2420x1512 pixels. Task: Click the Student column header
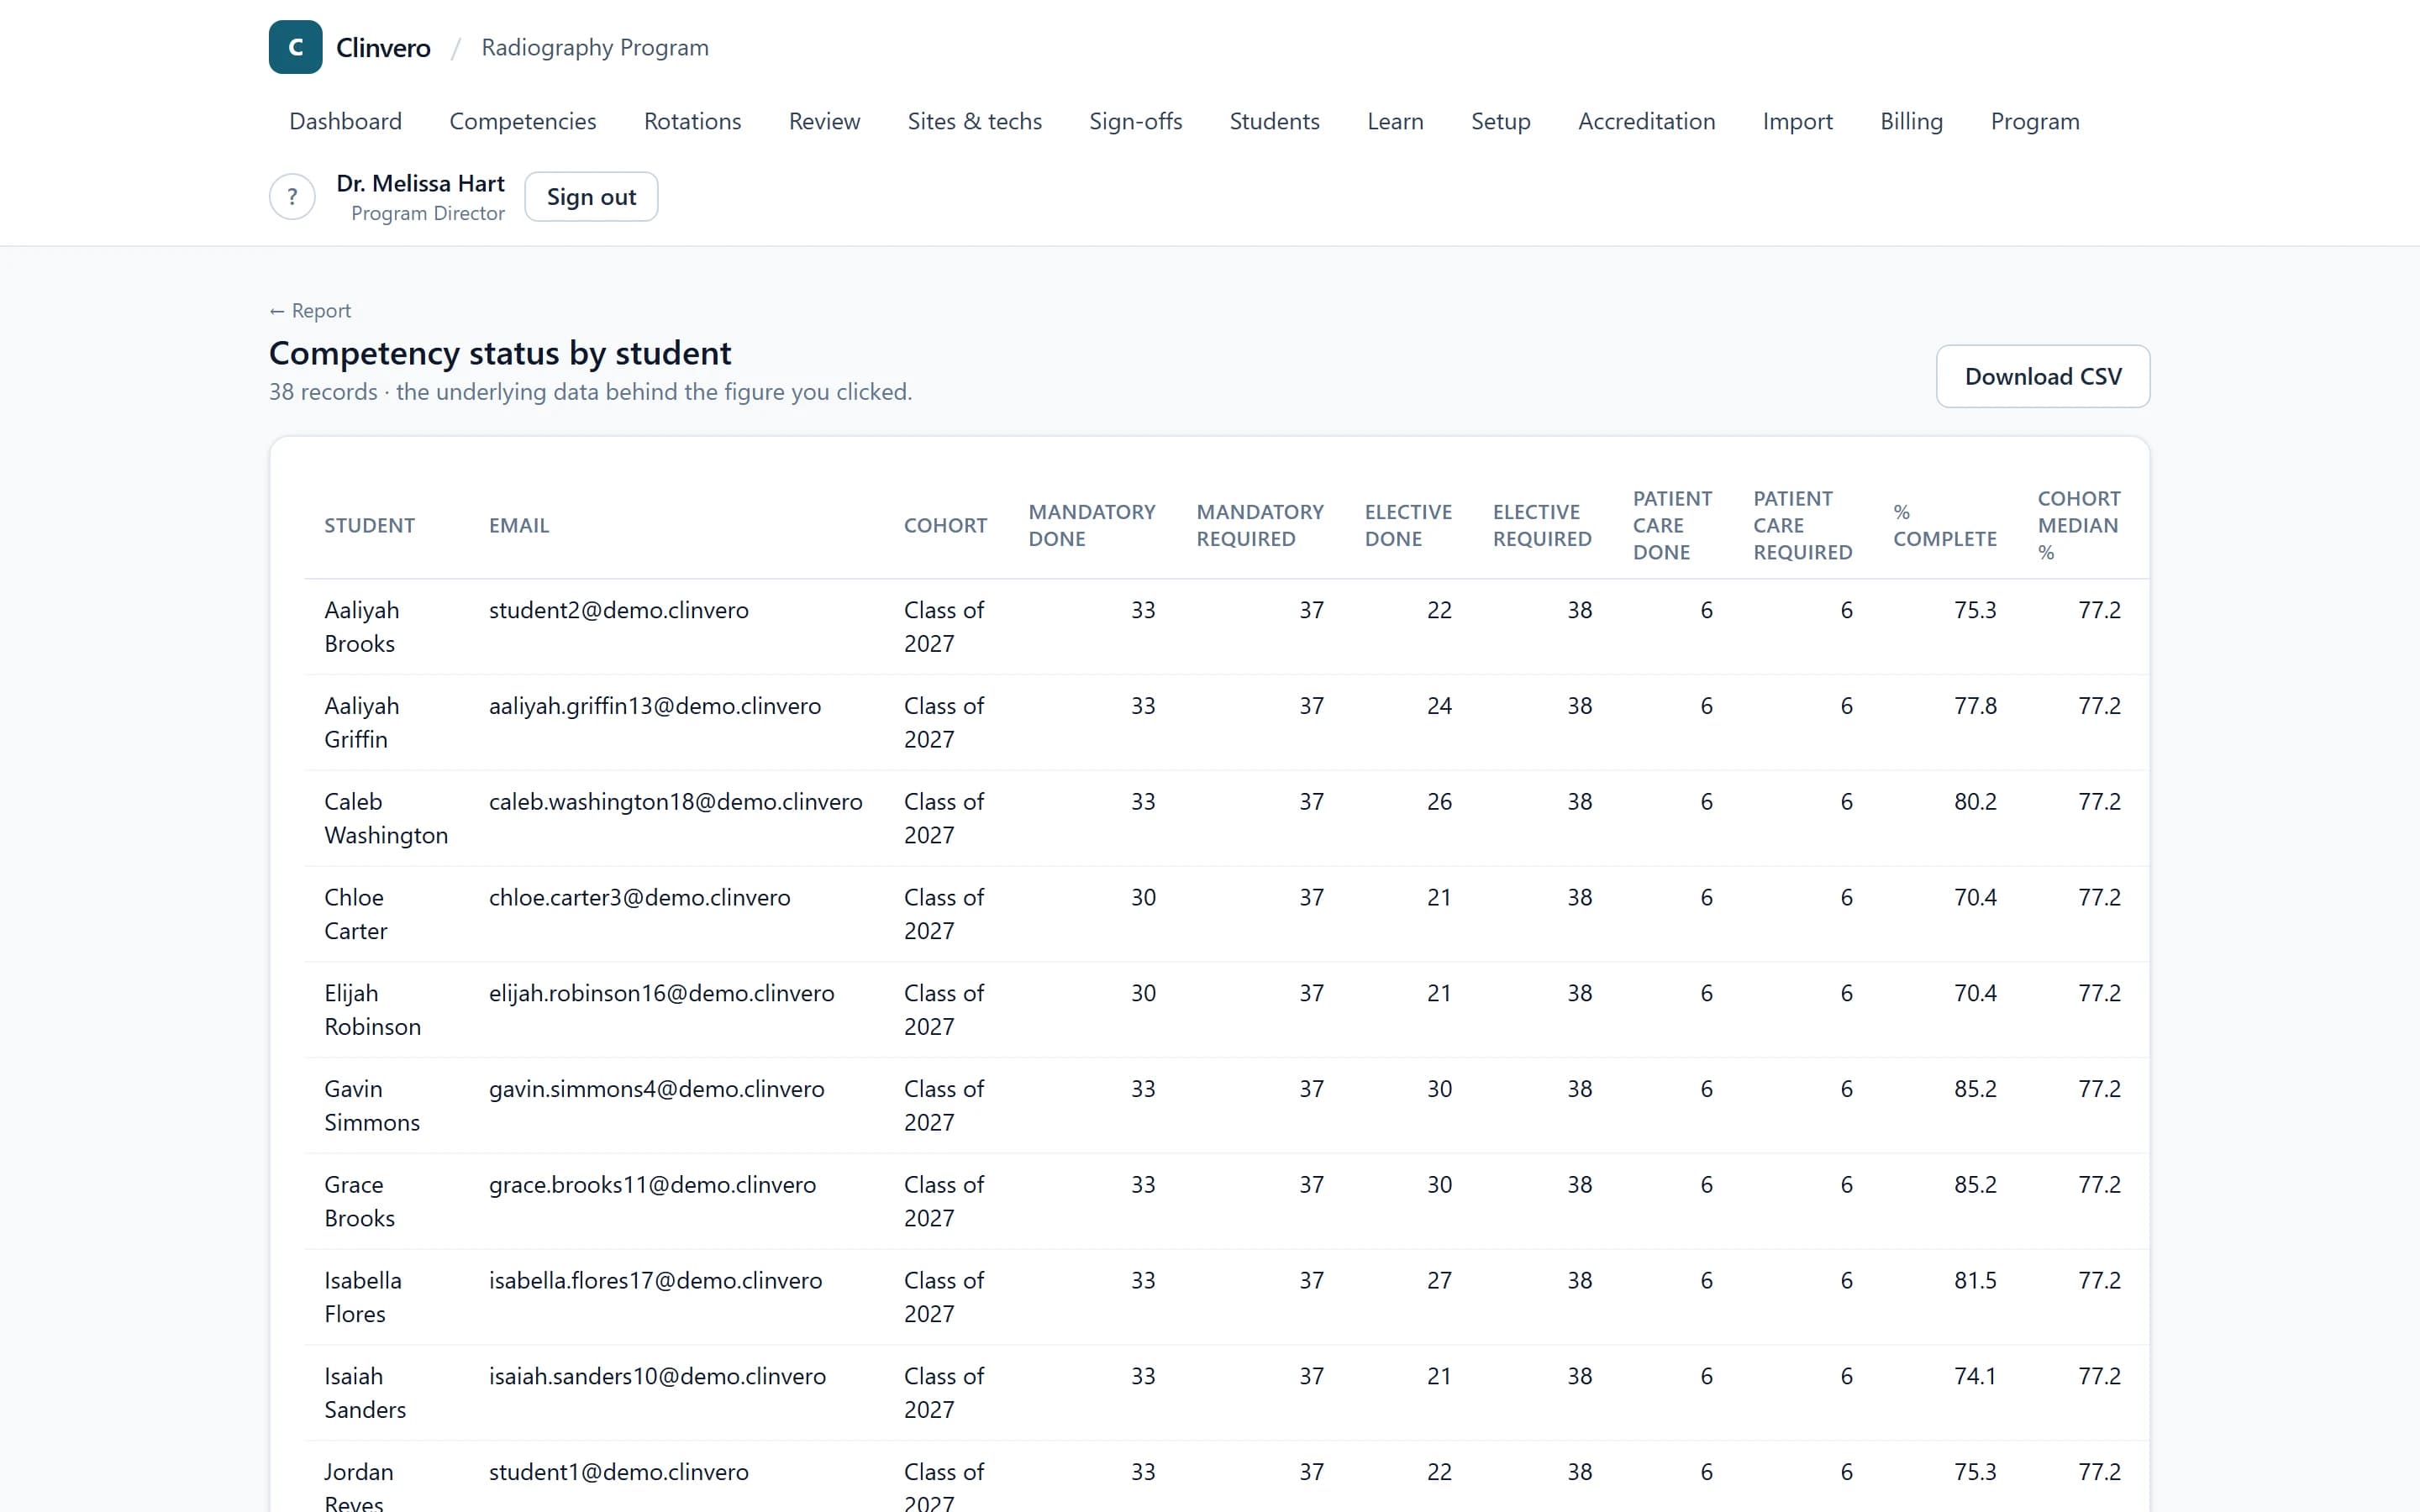click(x=369, y=525)
